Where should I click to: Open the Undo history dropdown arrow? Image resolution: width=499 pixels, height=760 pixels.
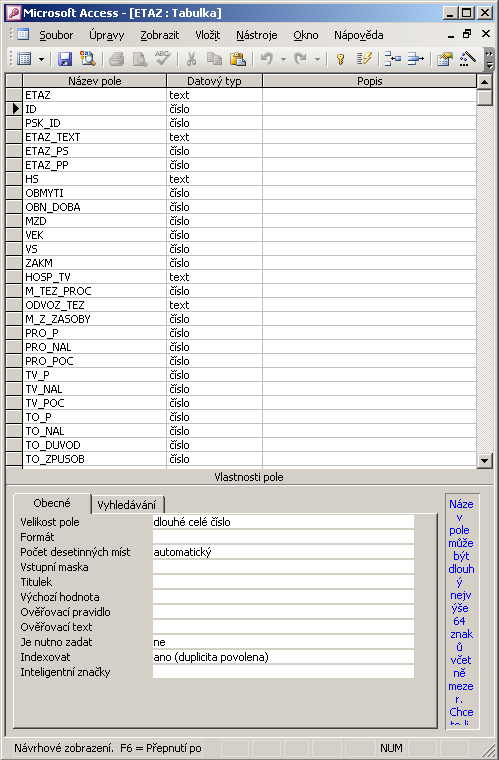(x=283, y=59)
